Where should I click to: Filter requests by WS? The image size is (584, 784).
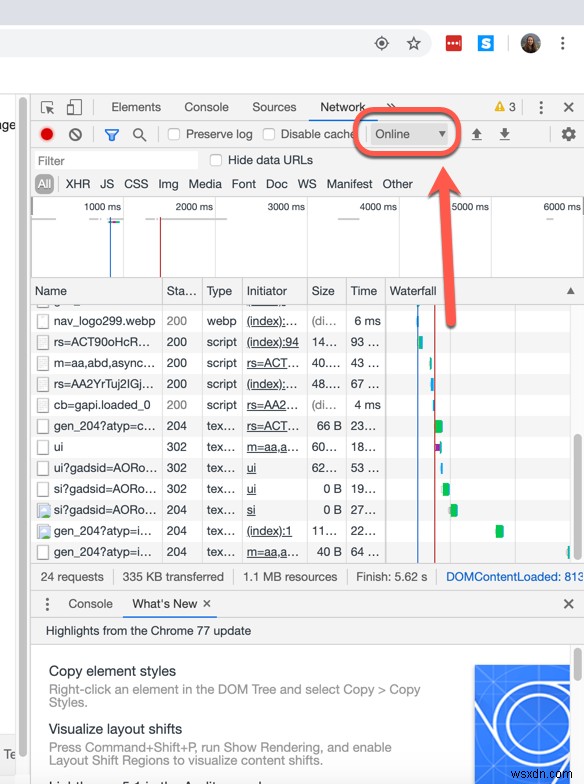307,184
